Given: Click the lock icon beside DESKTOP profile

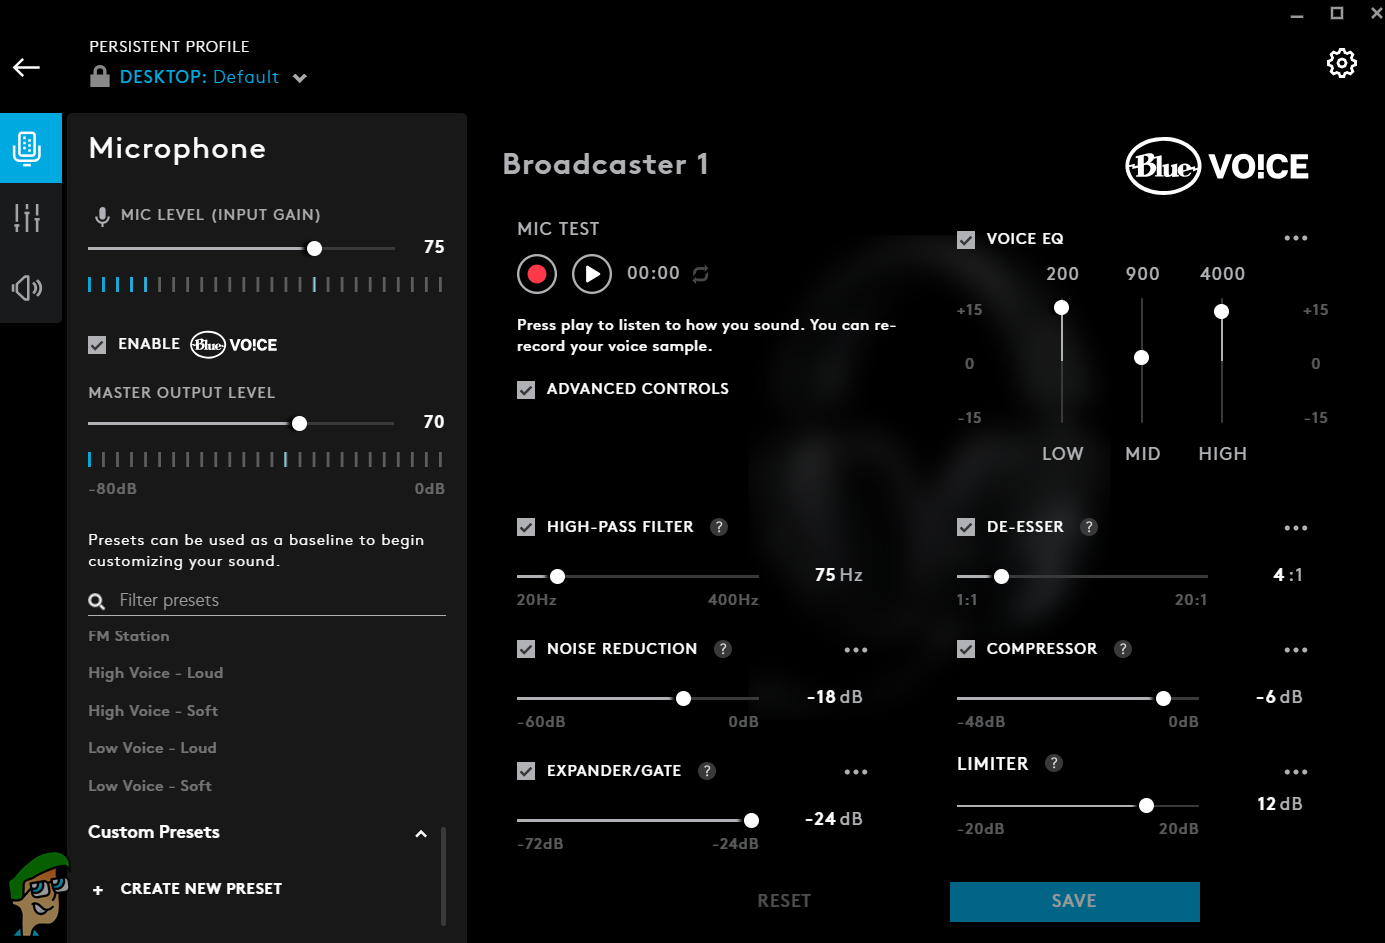Looking at the screenshot, I should 100,76.
